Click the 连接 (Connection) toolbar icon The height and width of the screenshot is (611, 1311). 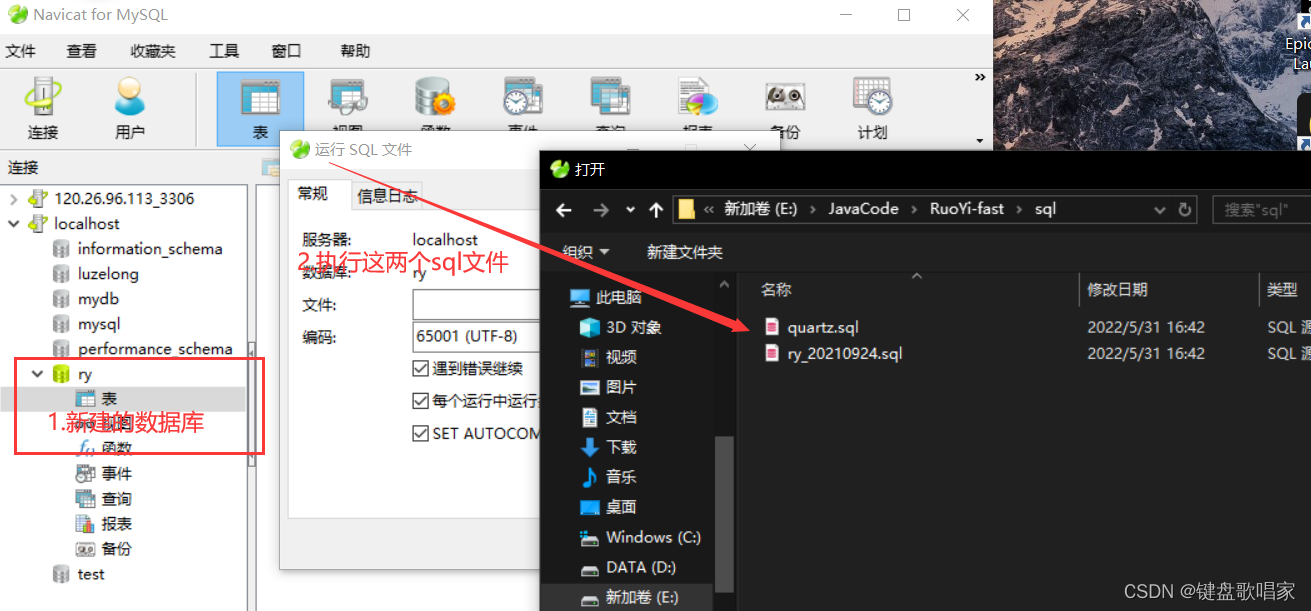point(43,108)
